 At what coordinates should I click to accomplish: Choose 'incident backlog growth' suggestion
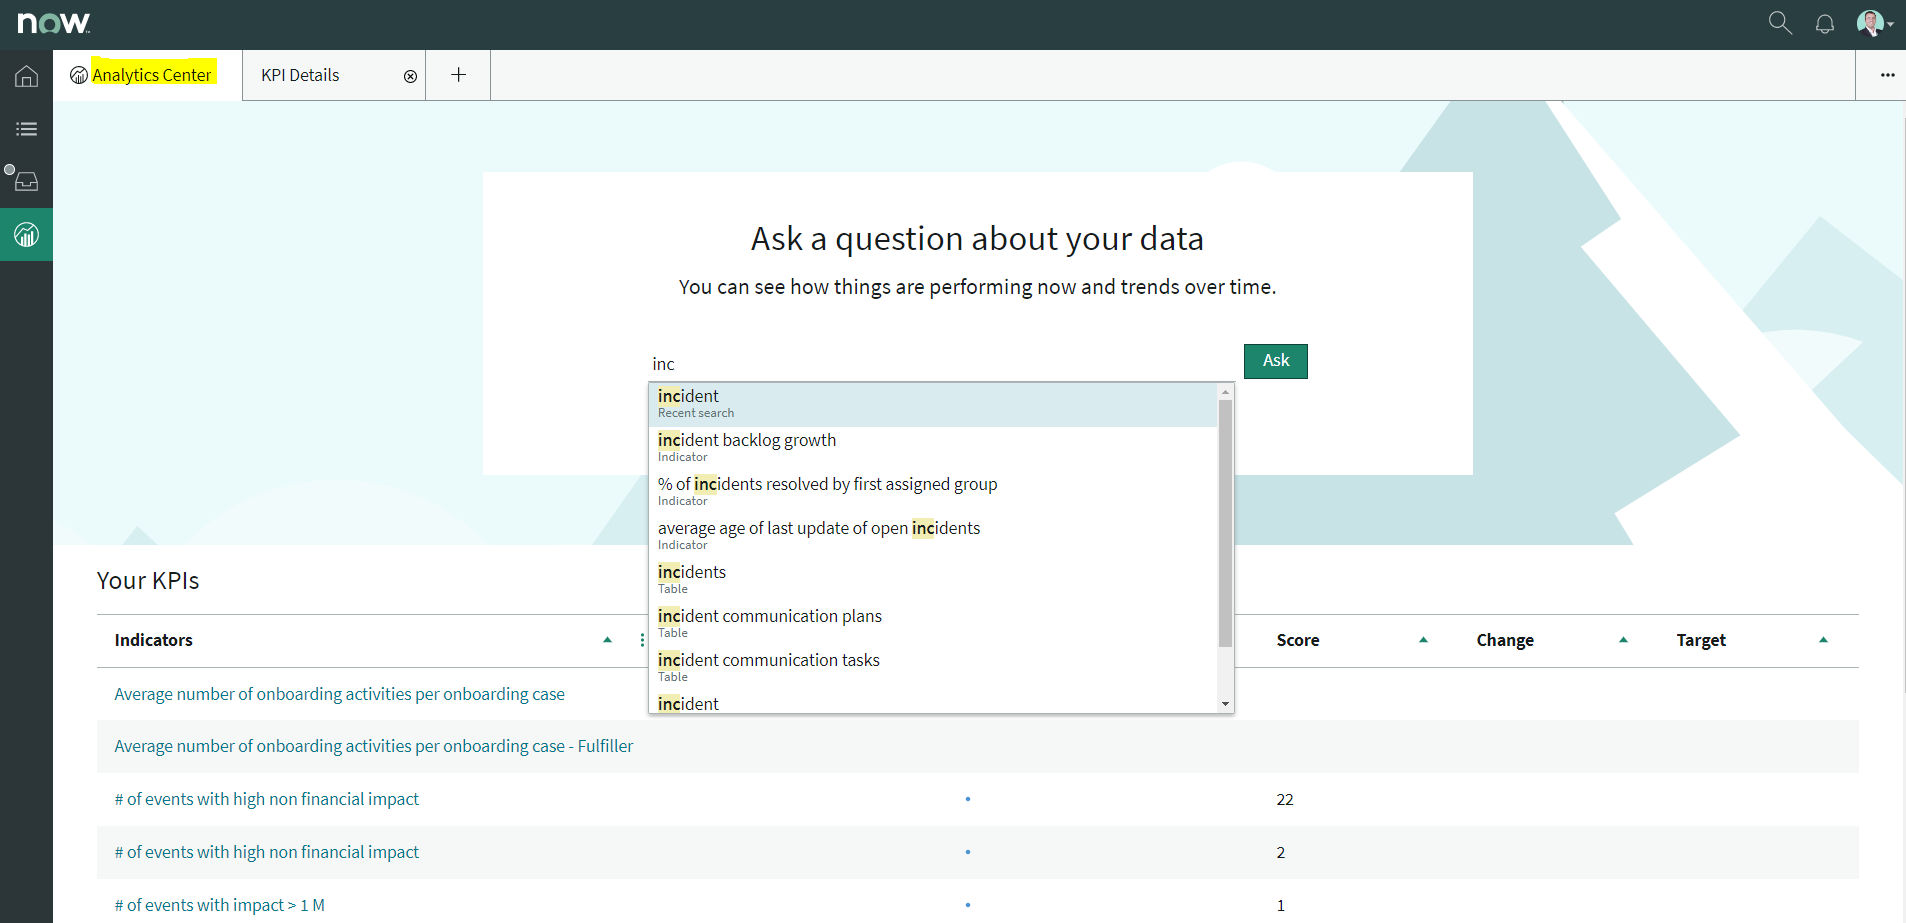746,440
